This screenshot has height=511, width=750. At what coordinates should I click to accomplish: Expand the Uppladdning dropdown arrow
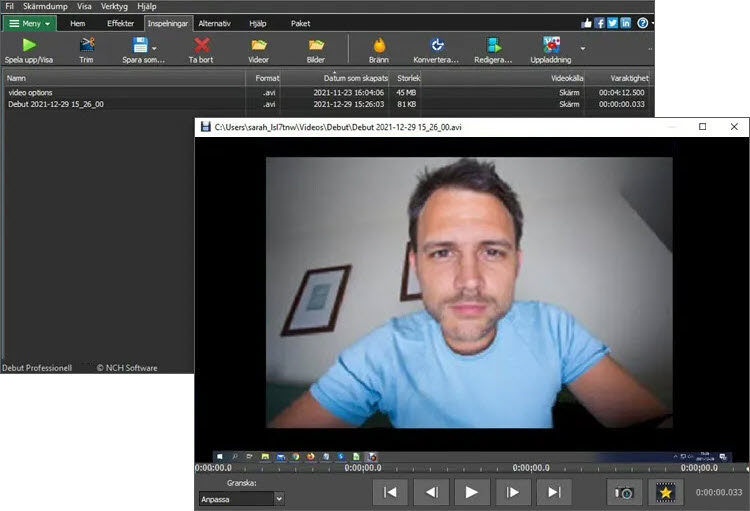(583, 48)
